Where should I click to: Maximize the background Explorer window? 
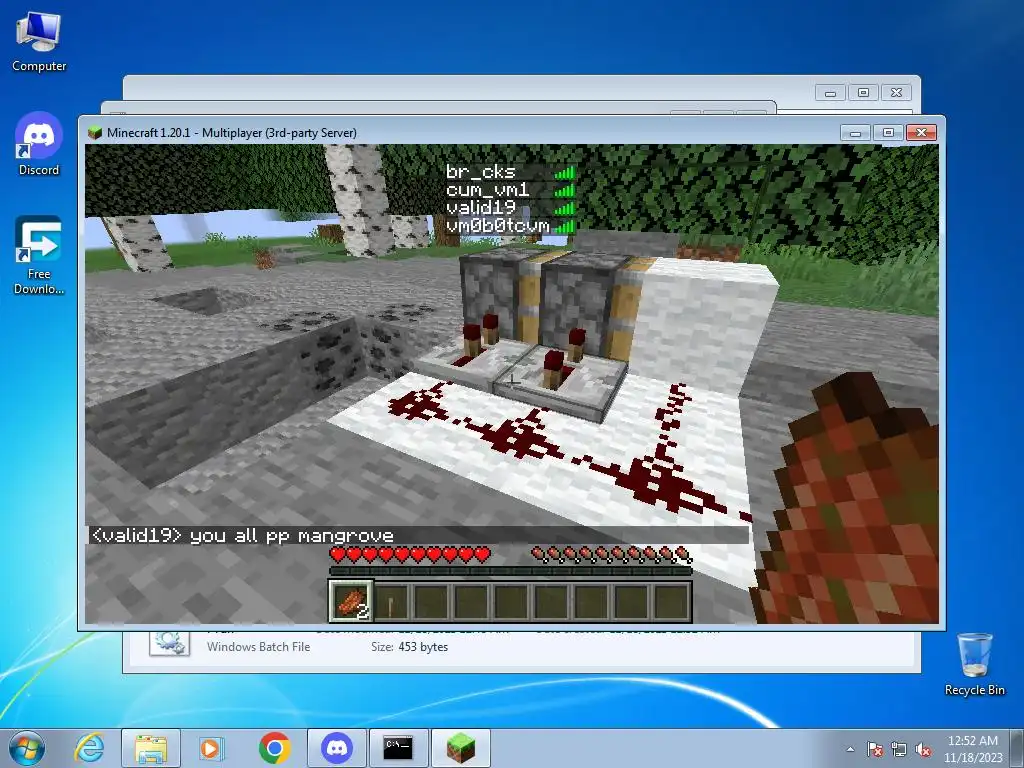[x=863, y=93]
